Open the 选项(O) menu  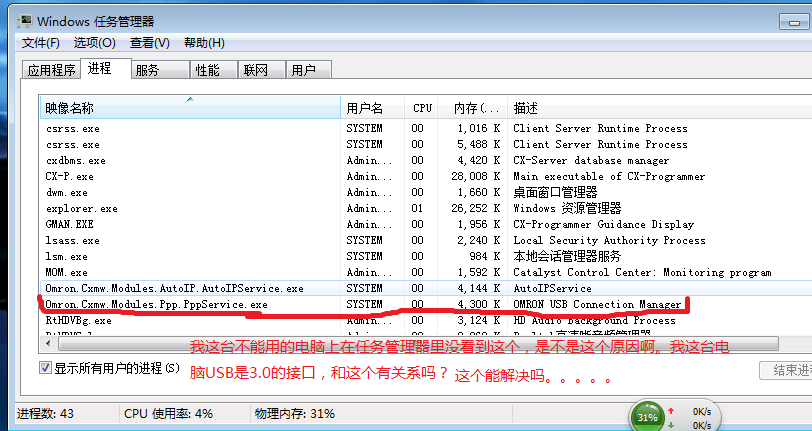click(94, 43)
